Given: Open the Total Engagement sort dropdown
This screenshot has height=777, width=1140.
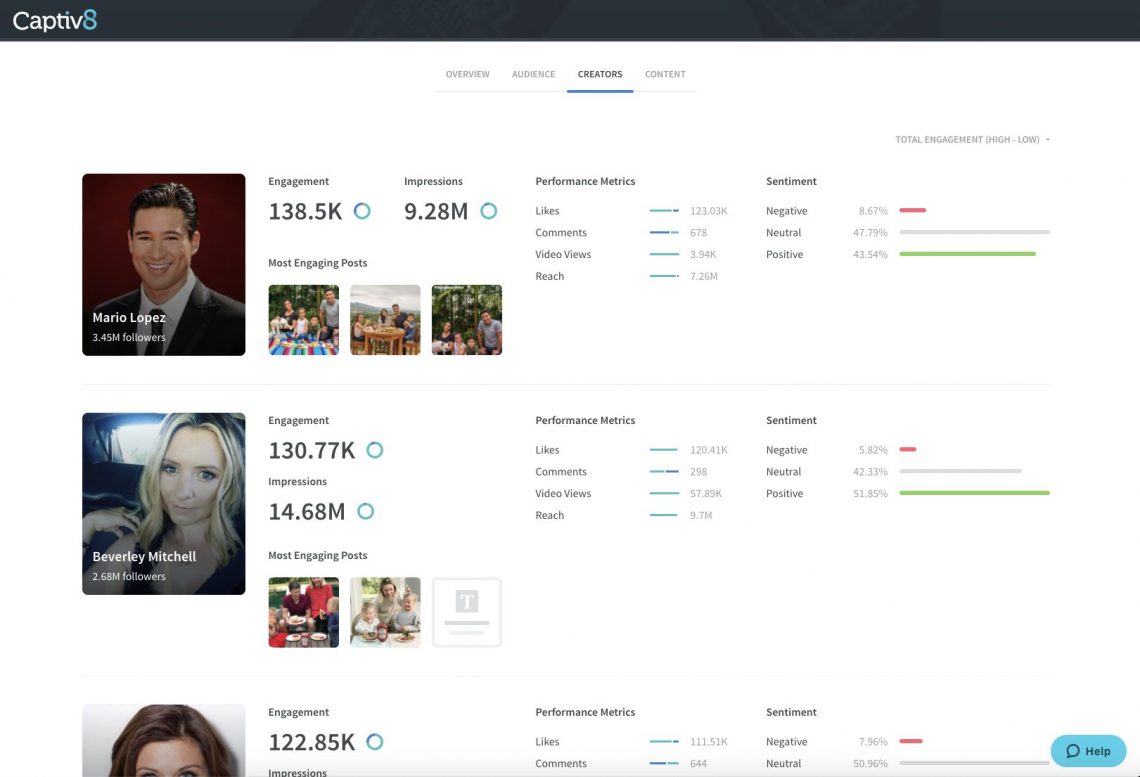Looking at the screenshot, I should tap(971, 140).
